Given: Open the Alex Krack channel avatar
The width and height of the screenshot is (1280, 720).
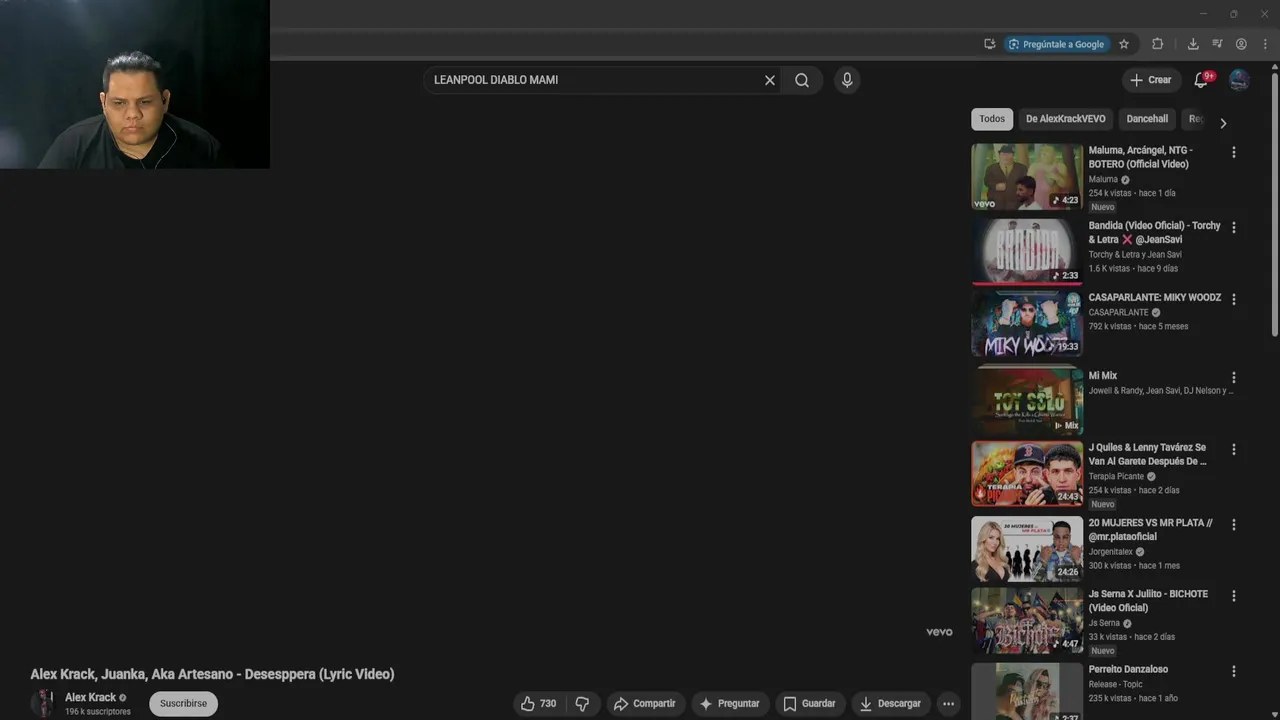Looking at the screenshot, I should click(42, 703).
